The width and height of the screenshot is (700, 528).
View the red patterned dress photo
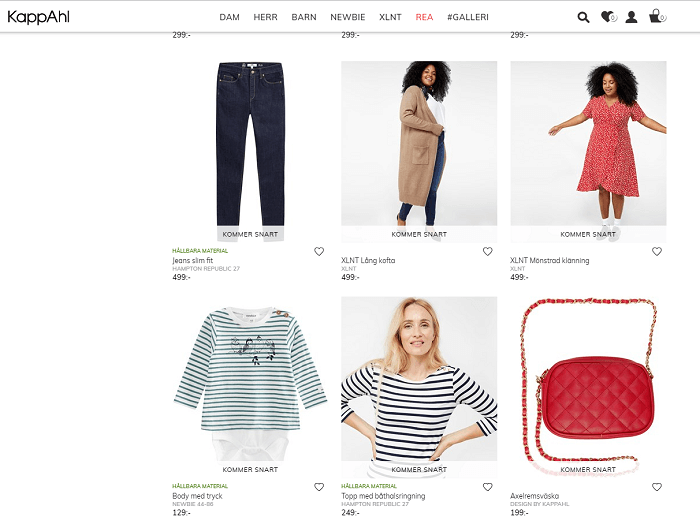587,145
